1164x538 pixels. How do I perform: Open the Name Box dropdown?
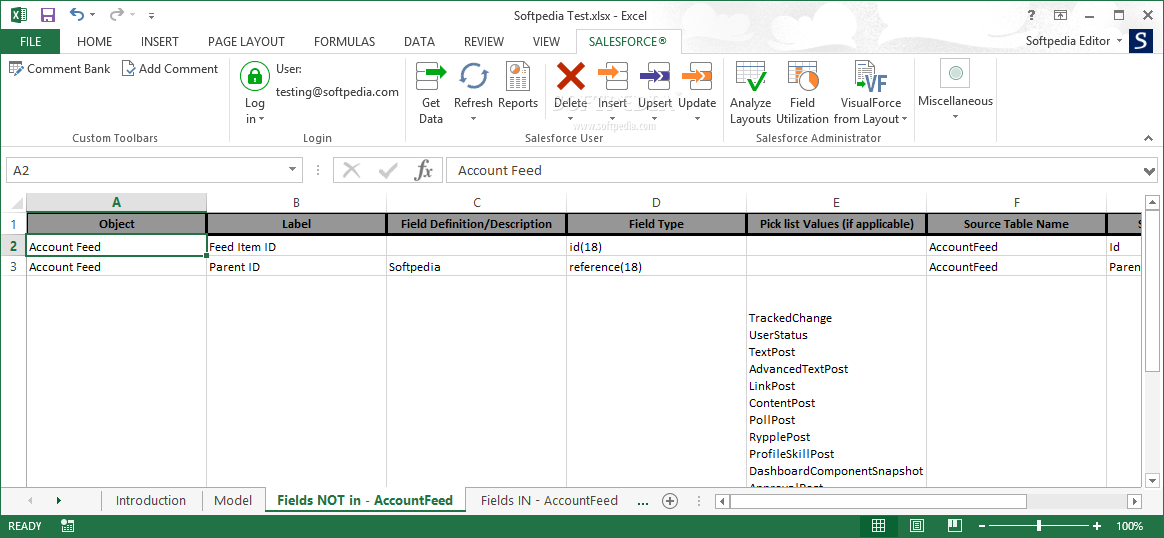[292, 170]
